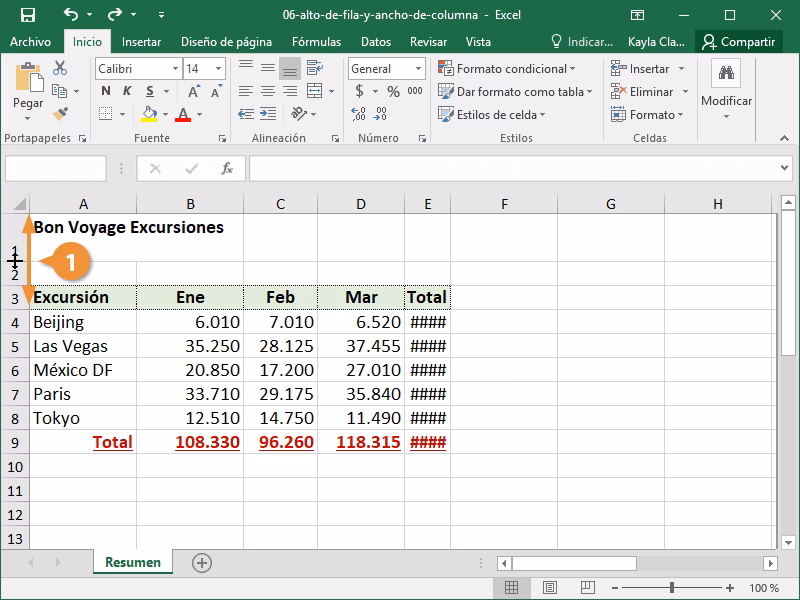
Task: Click the Cut scissors icon
Action: point(60,68)
